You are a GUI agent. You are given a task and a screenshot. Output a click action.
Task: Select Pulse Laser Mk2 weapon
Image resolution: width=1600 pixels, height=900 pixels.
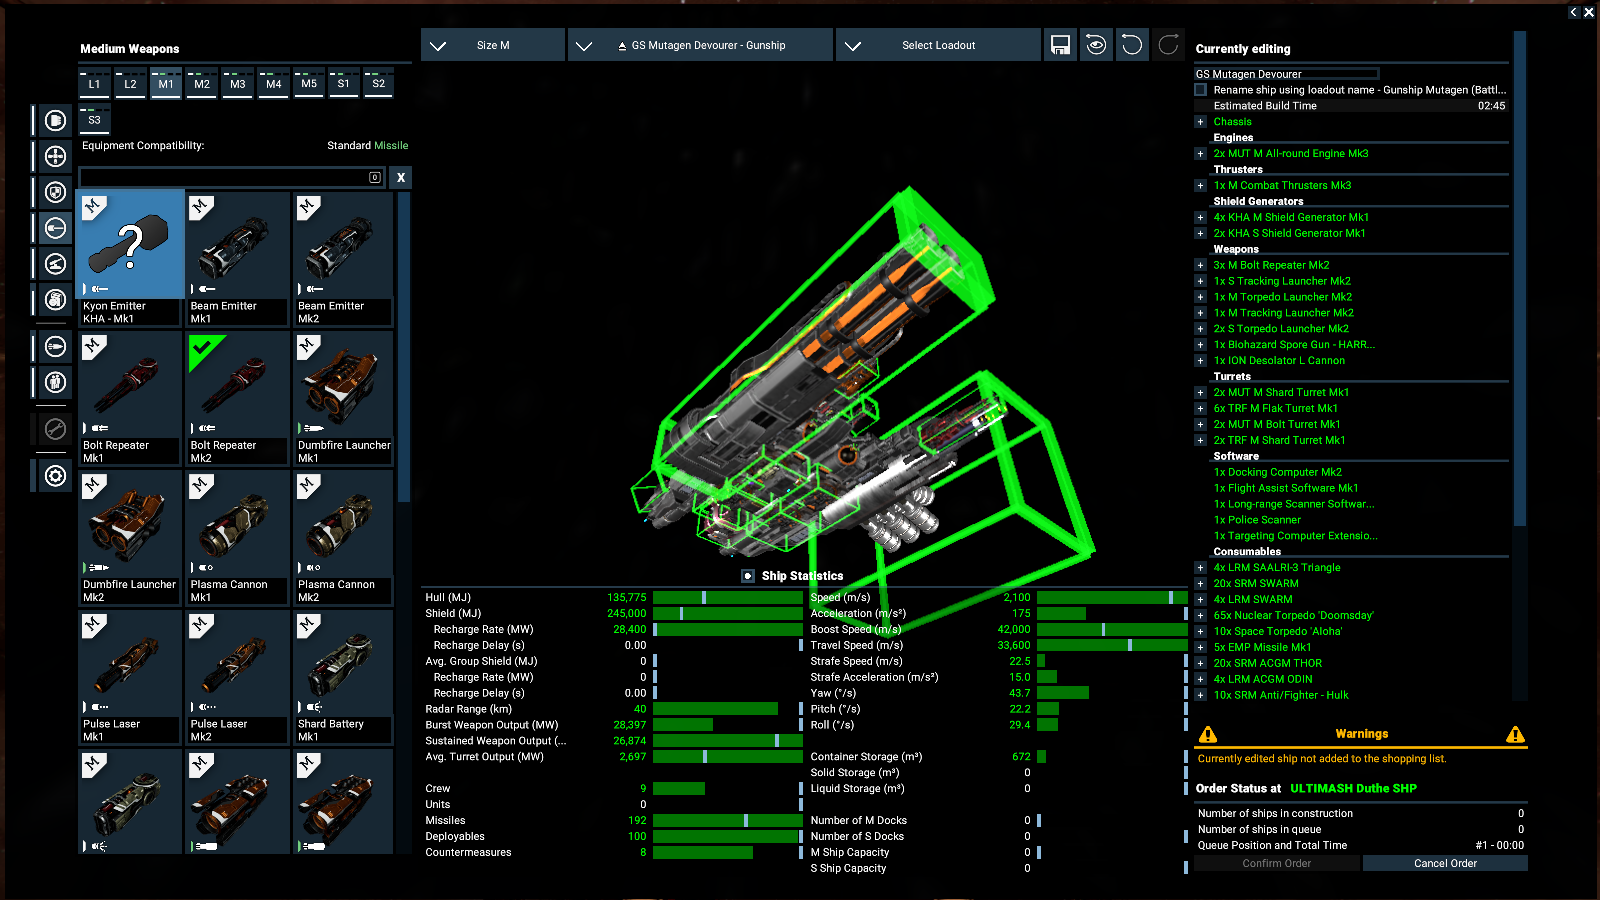coord(238,677)
